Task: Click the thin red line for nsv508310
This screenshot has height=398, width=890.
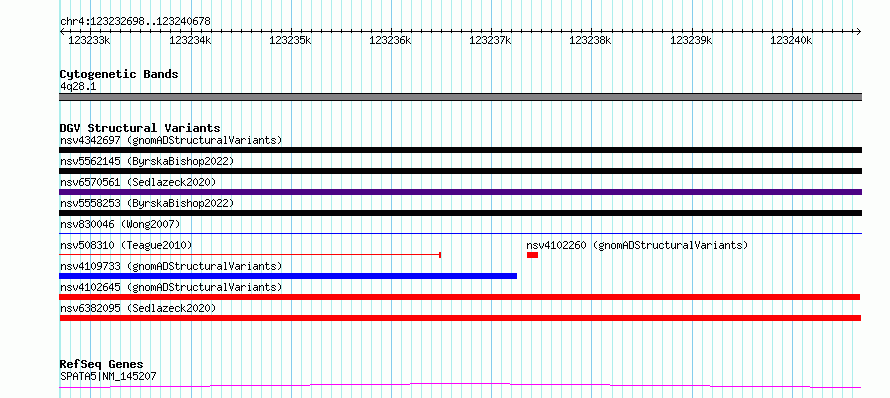Action: (x=250, y=255)
